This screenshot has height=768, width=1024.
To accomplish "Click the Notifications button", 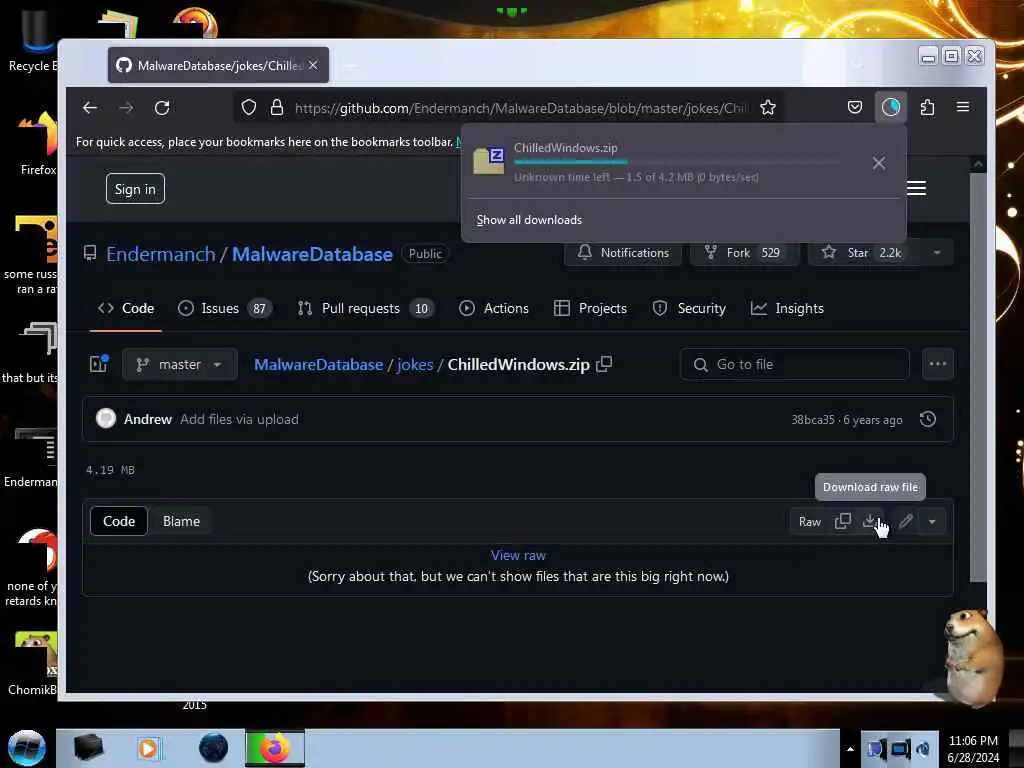I will pos(623,253).
